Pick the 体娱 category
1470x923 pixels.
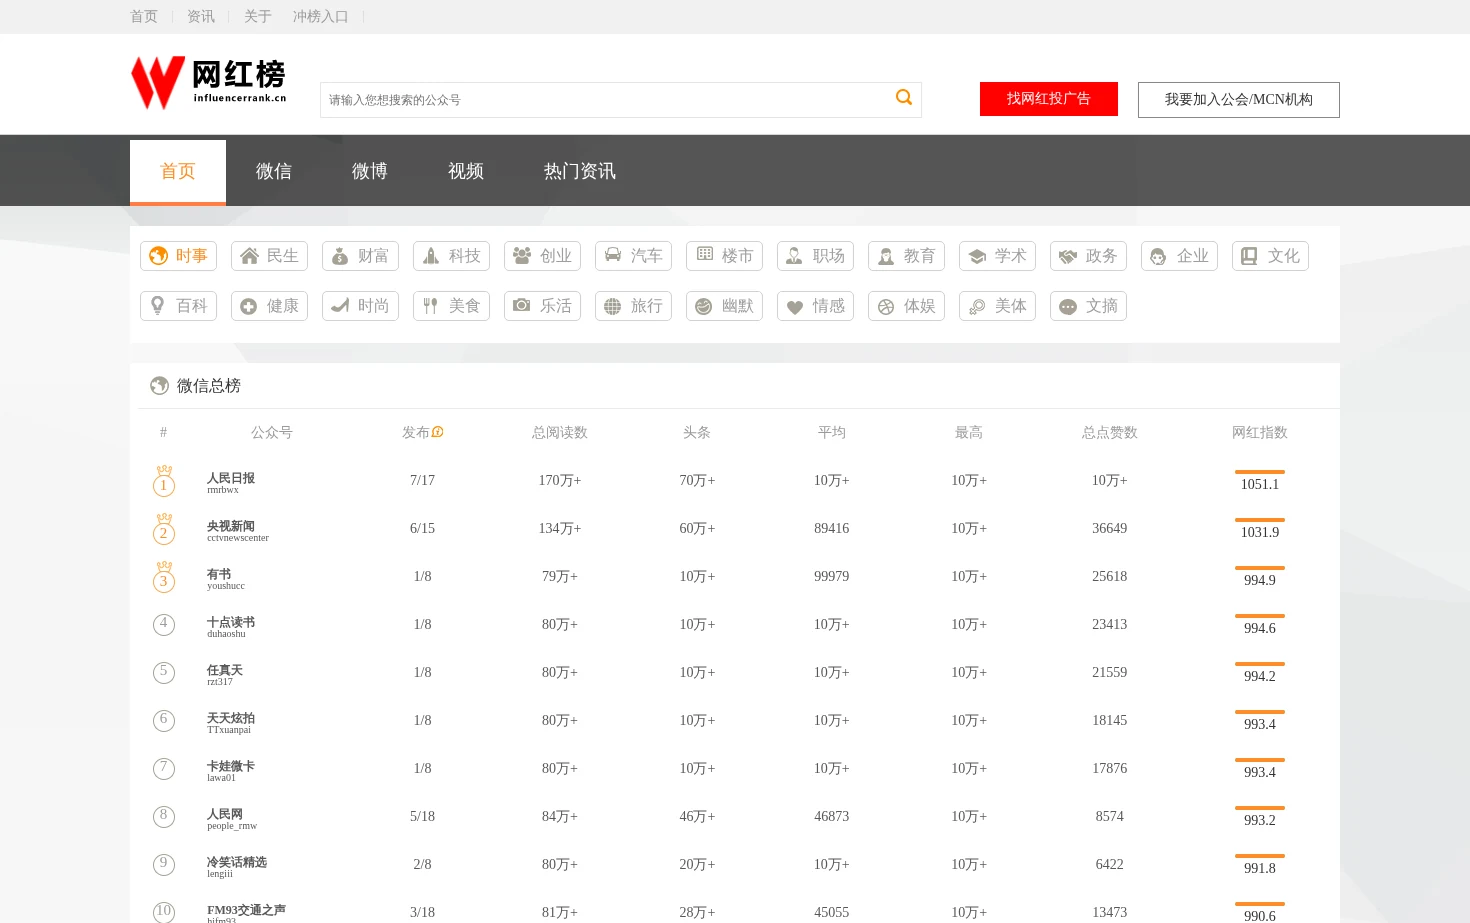pyautogui.click(x=906, y=306)
